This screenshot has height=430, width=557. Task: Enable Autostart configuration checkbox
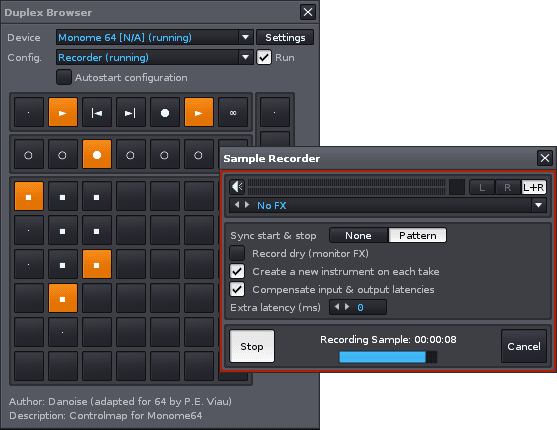pyautogui.click(x=64, y=77)
